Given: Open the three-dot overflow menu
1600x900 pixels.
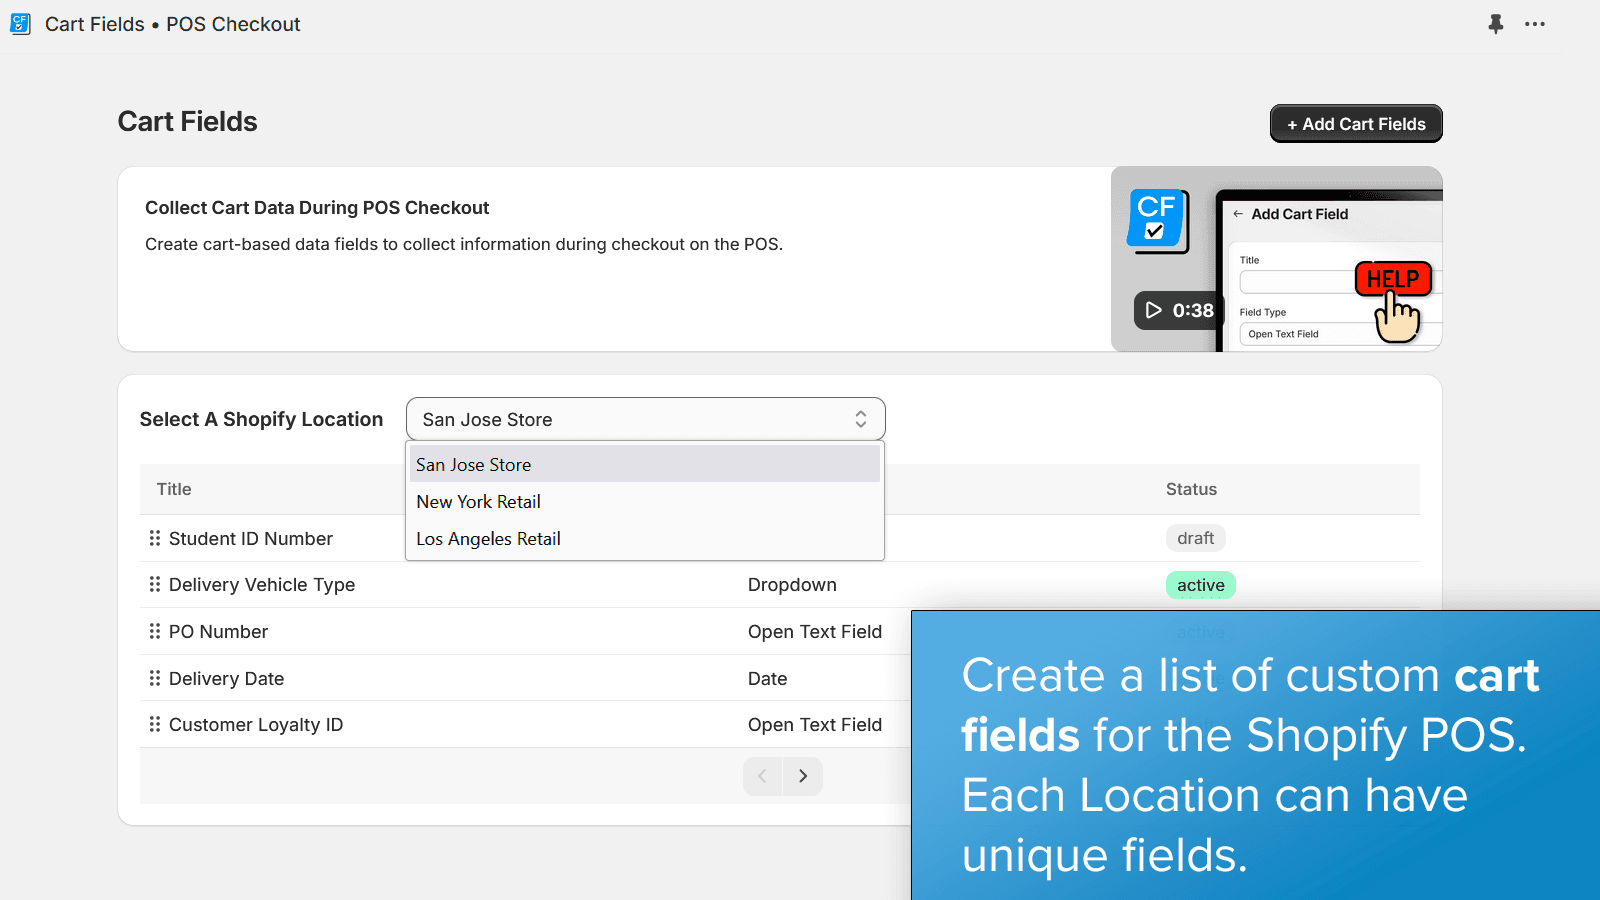Looking at the screenshot, I should pos(1535,24).
